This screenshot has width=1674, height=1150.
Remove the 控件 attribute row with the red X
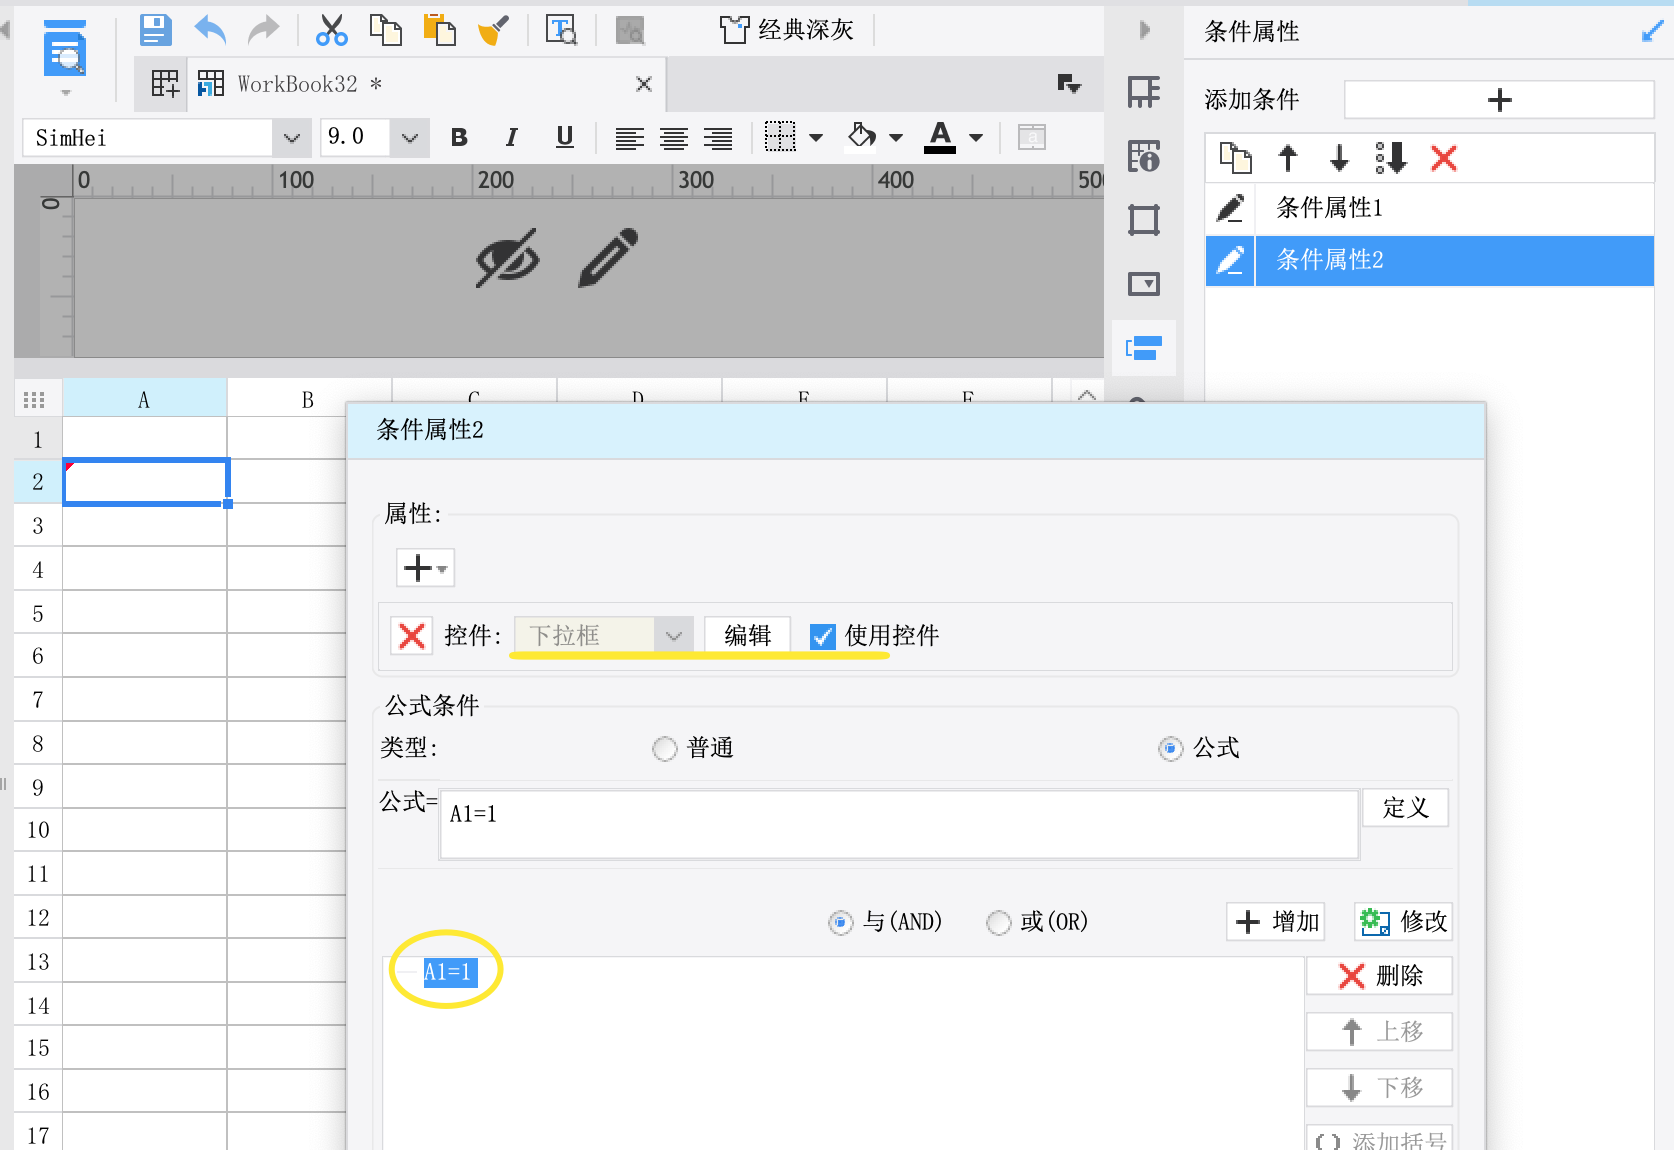(x=411, y=636)
